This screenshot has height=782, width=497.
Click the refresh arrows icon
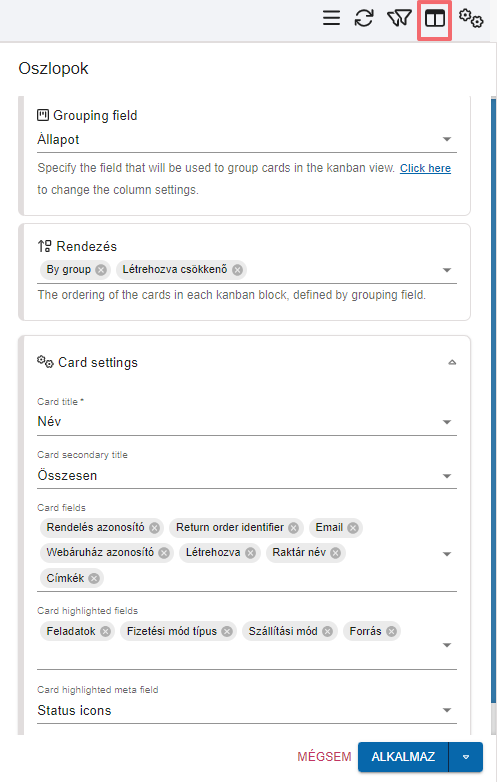(x=364, y=18)
